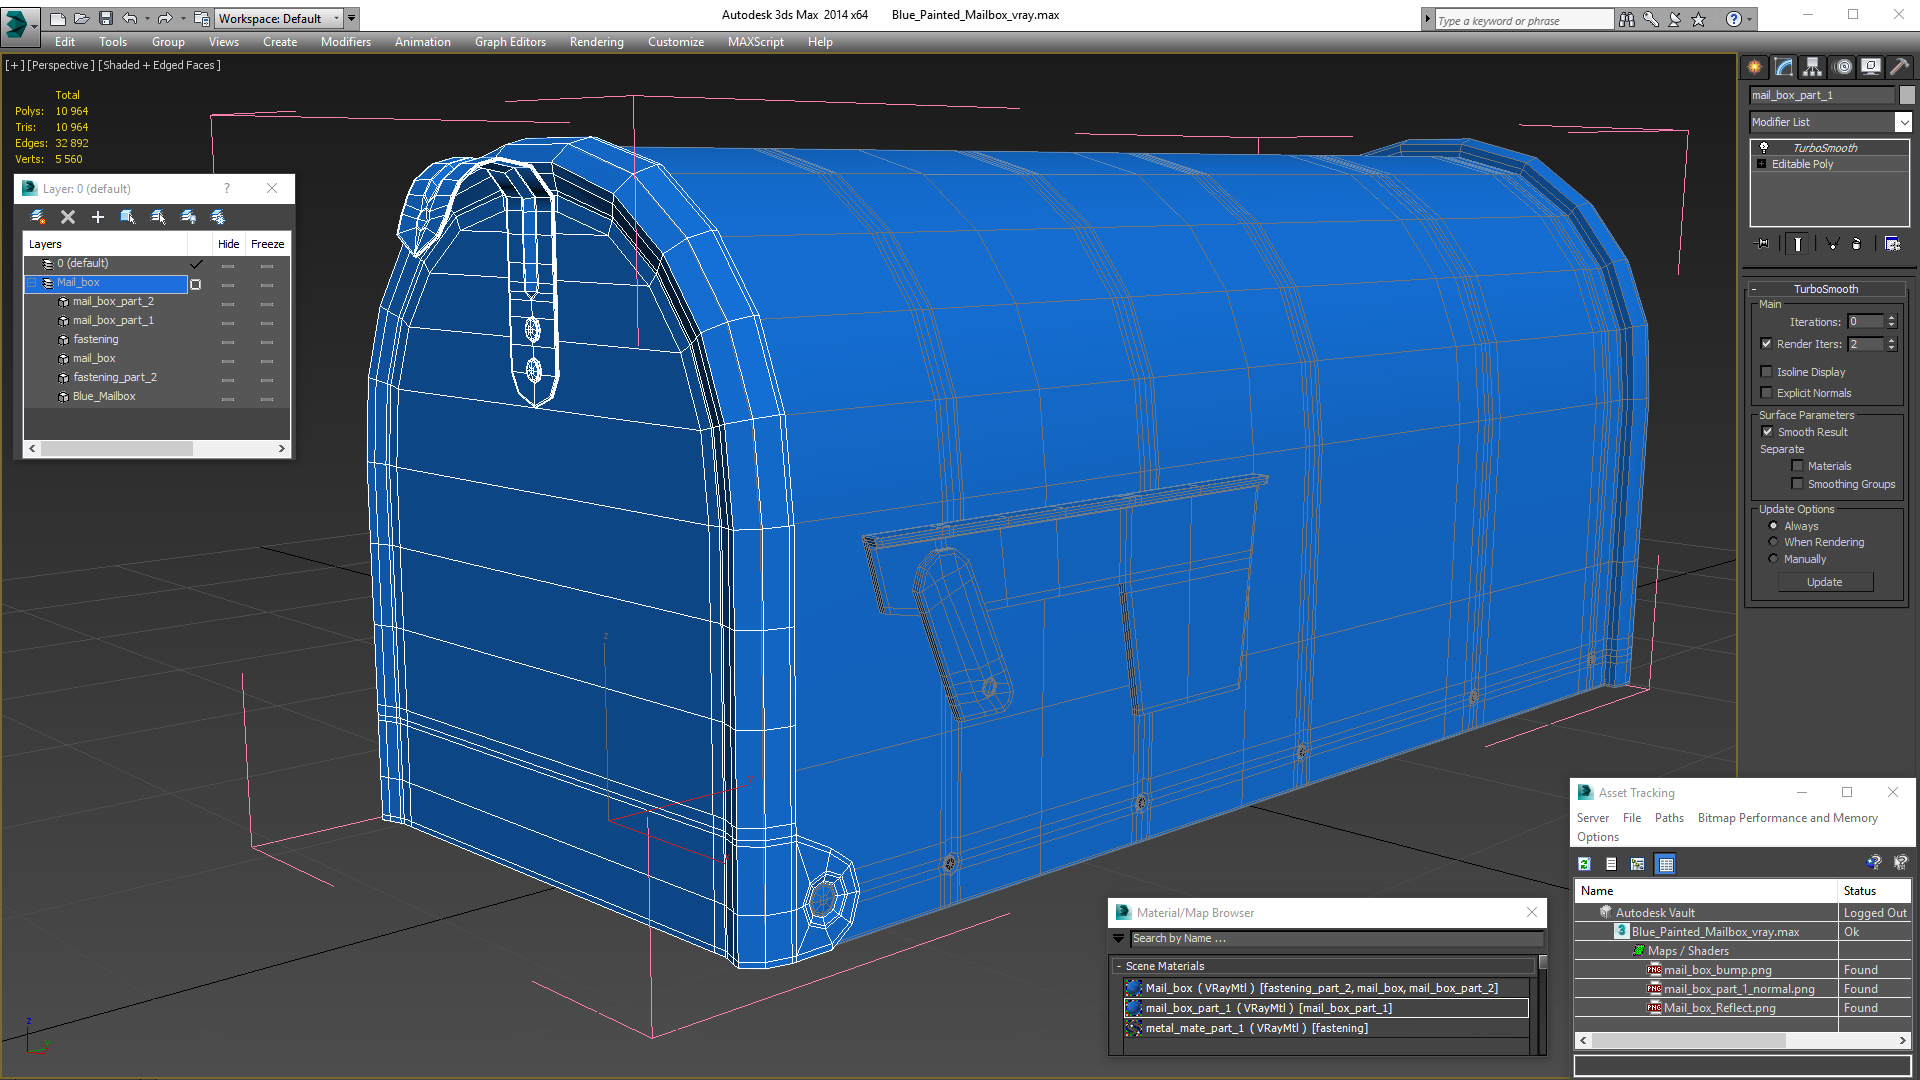1920x1080 pixels.
Task: Open the quick access toolbar customize arrow
Action: [352, 18]
